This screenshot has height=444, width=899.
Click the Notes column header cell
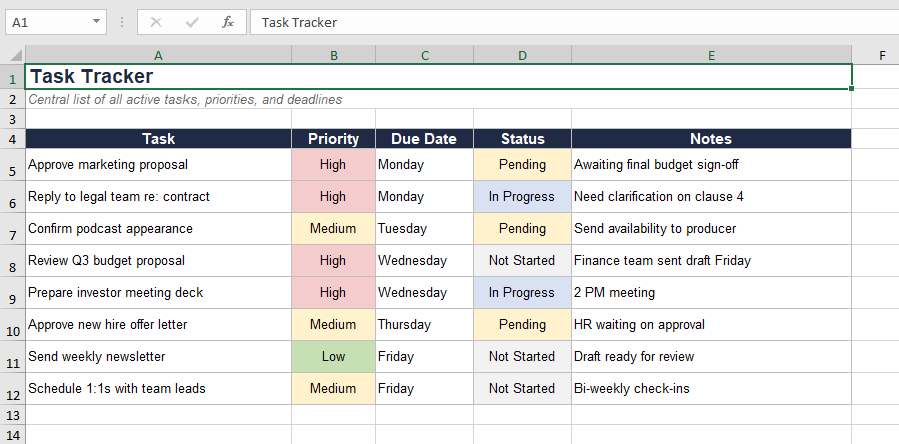pos(712,138)
